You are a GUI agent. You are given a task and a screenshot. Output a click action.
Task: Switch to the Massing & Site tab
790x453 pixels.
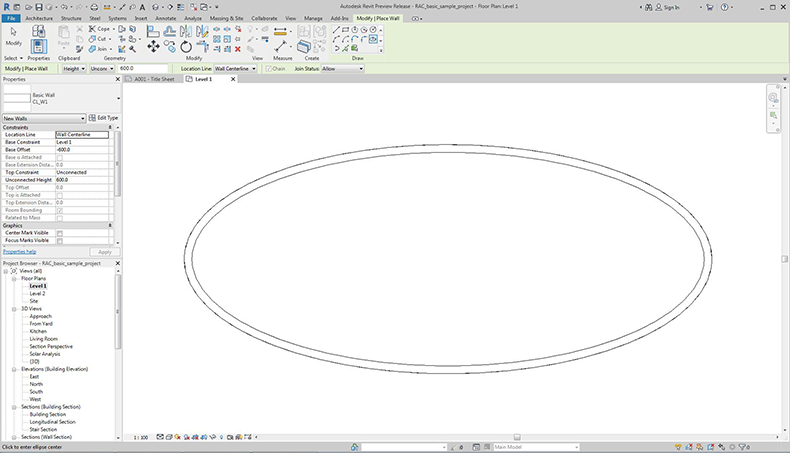tap(226, 18)
